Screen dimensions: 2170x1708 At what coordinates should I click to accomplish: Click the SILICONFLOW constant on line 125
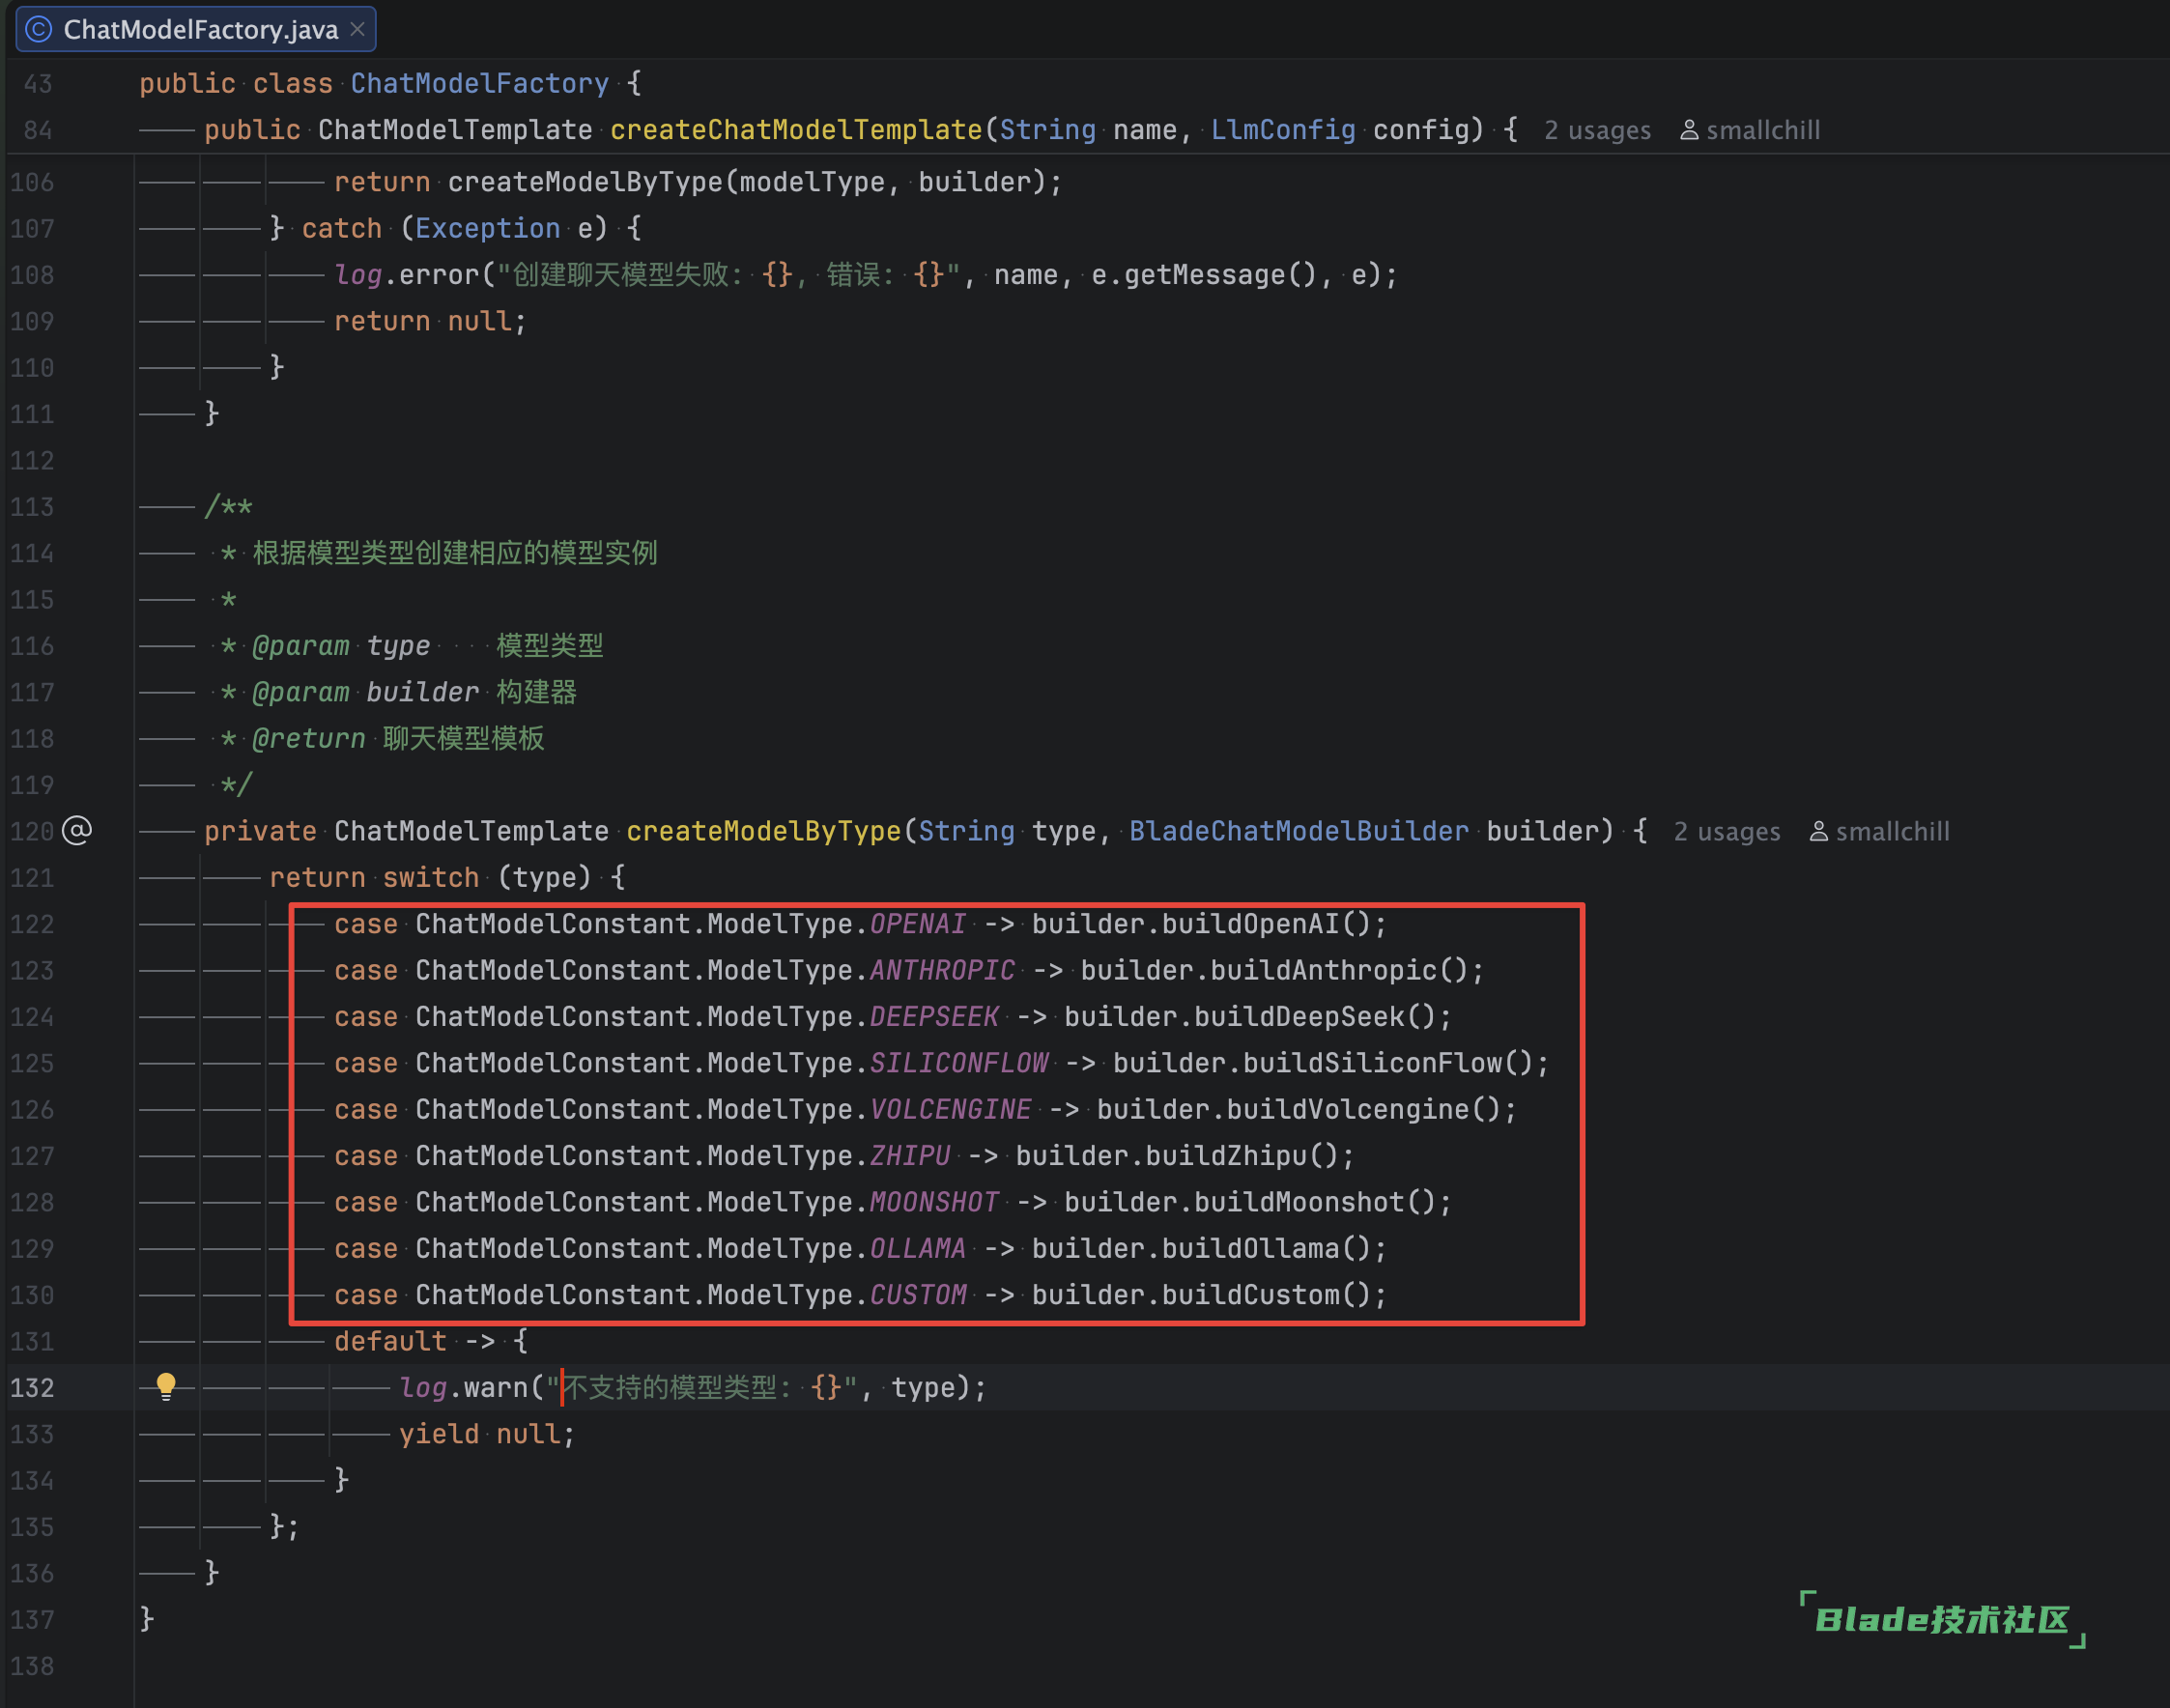pos(958,1063)
